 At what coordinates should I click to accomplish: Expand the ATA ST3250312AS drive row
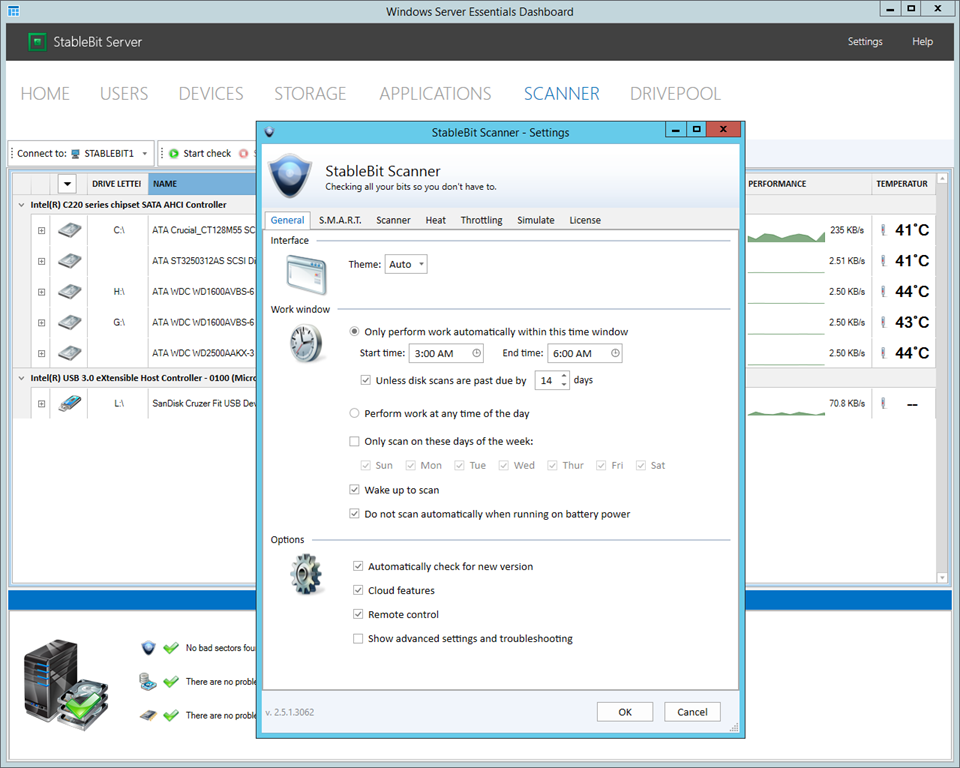pyautogui.click(x=41, y=262)
